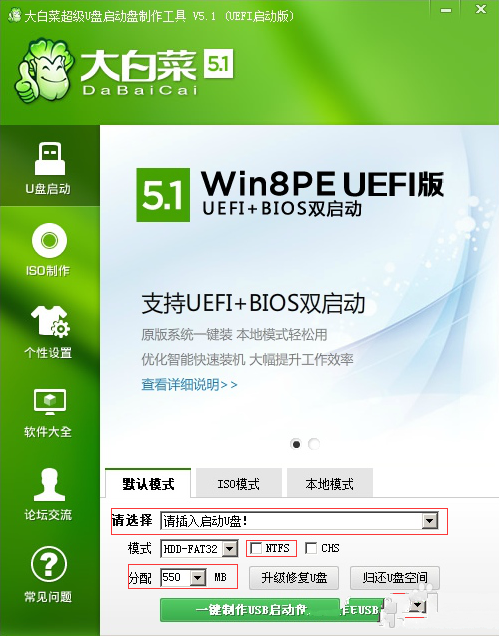
Task: Click the 一键制作USB启动盘 green button
Action: pos(250,610)
